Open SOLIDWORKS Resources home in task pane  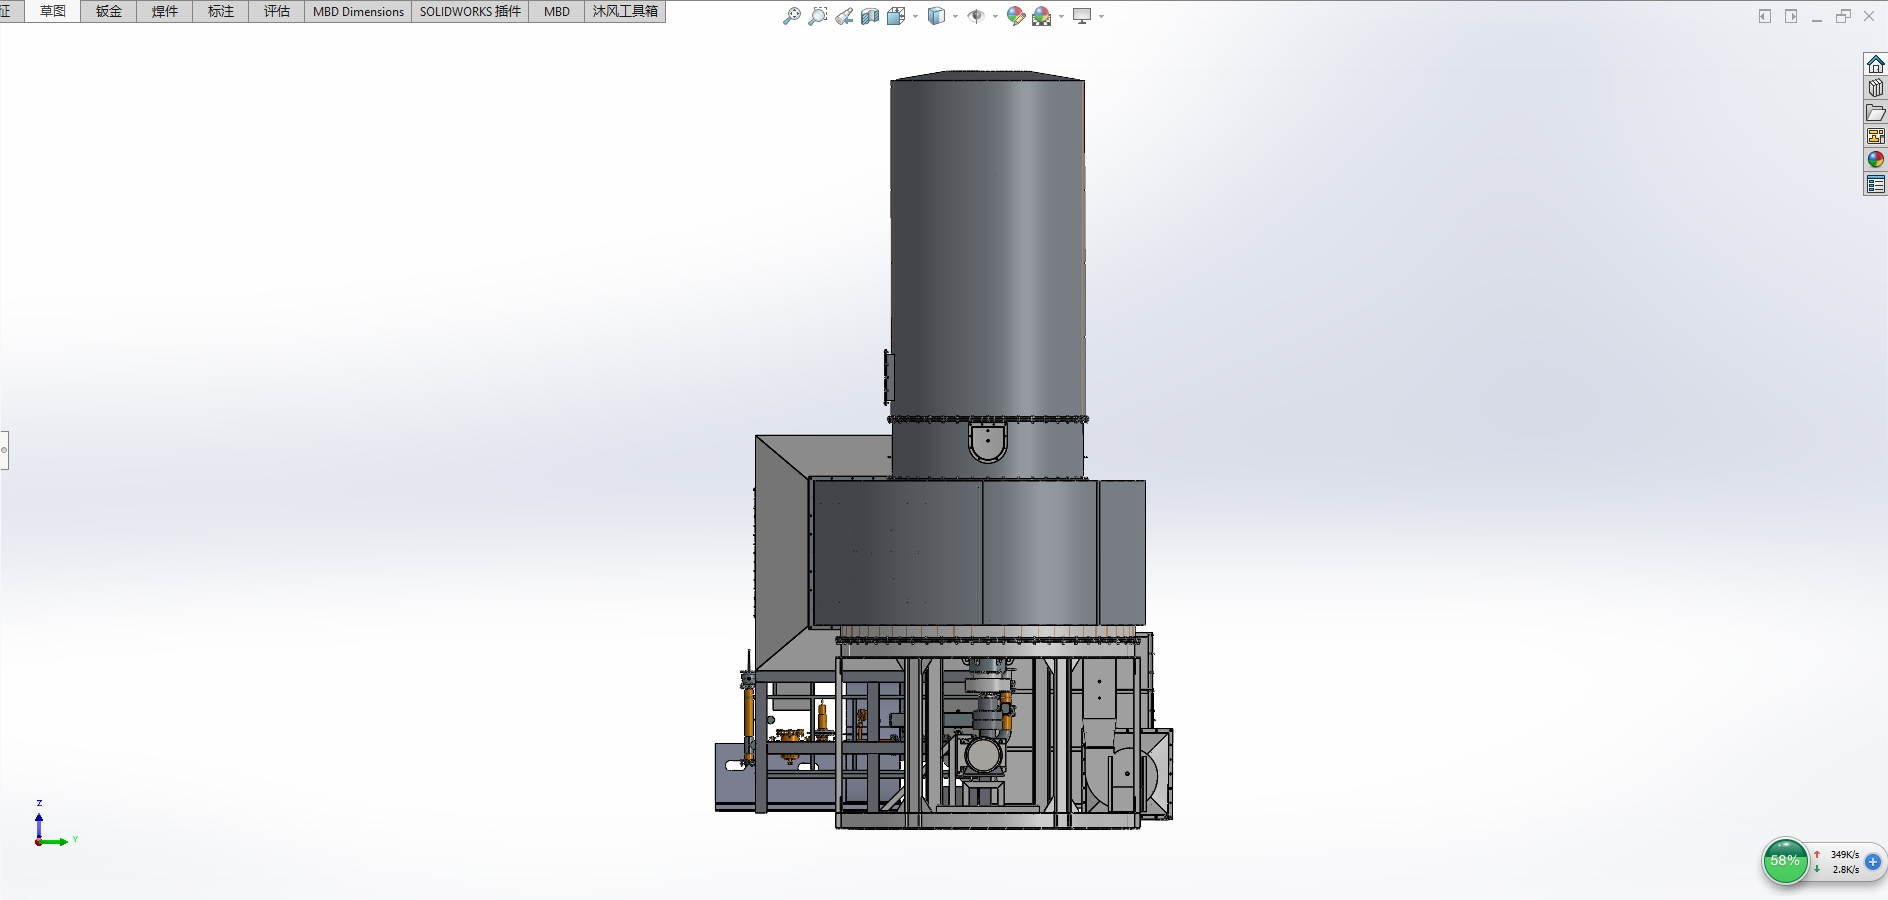(x=1876, y=64)
